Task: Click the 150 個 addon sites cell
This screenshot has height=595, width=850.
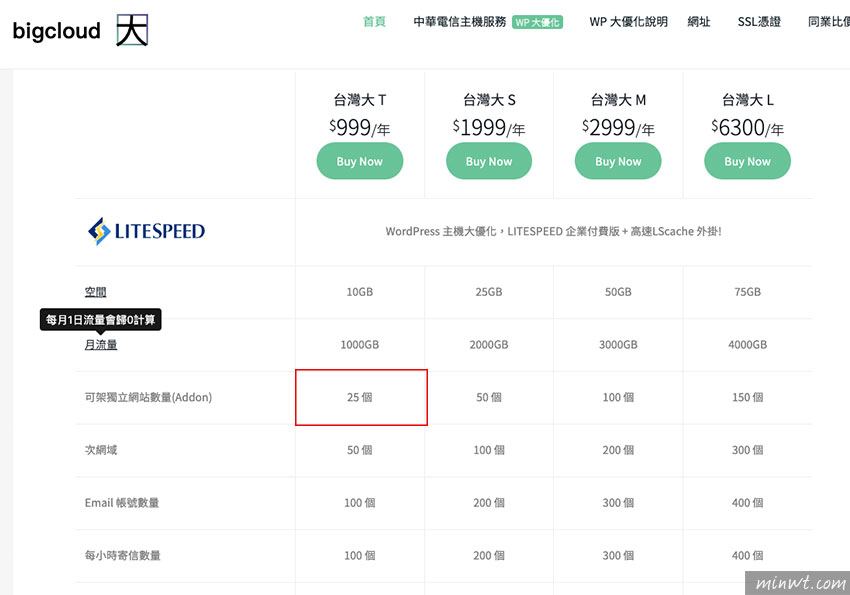Action: (748, 397)
